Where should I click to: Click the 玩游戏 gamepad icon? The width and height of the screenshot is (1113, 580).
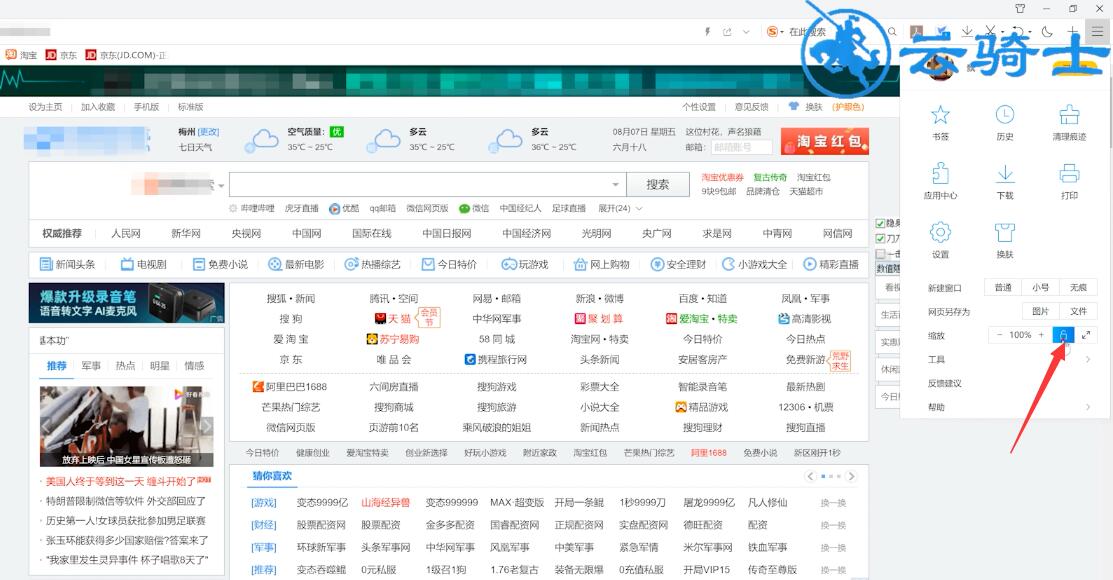[508, 264]
